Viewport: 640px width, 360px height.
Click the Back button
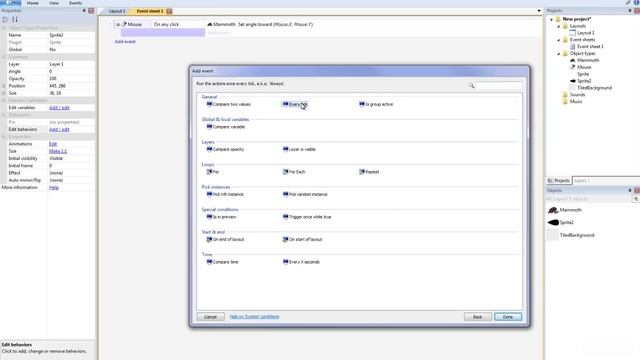point(478,317)
